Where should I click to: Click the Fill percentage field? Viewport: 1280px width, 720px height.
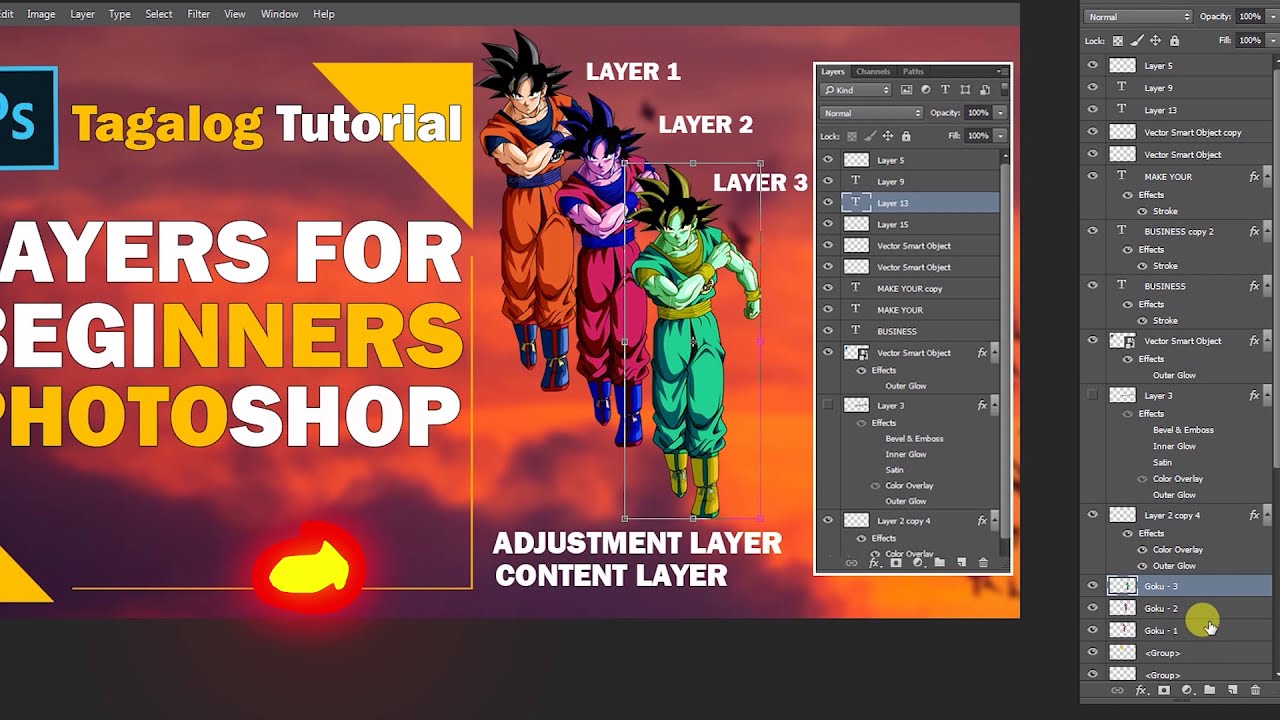click(x=1249, y=41)
